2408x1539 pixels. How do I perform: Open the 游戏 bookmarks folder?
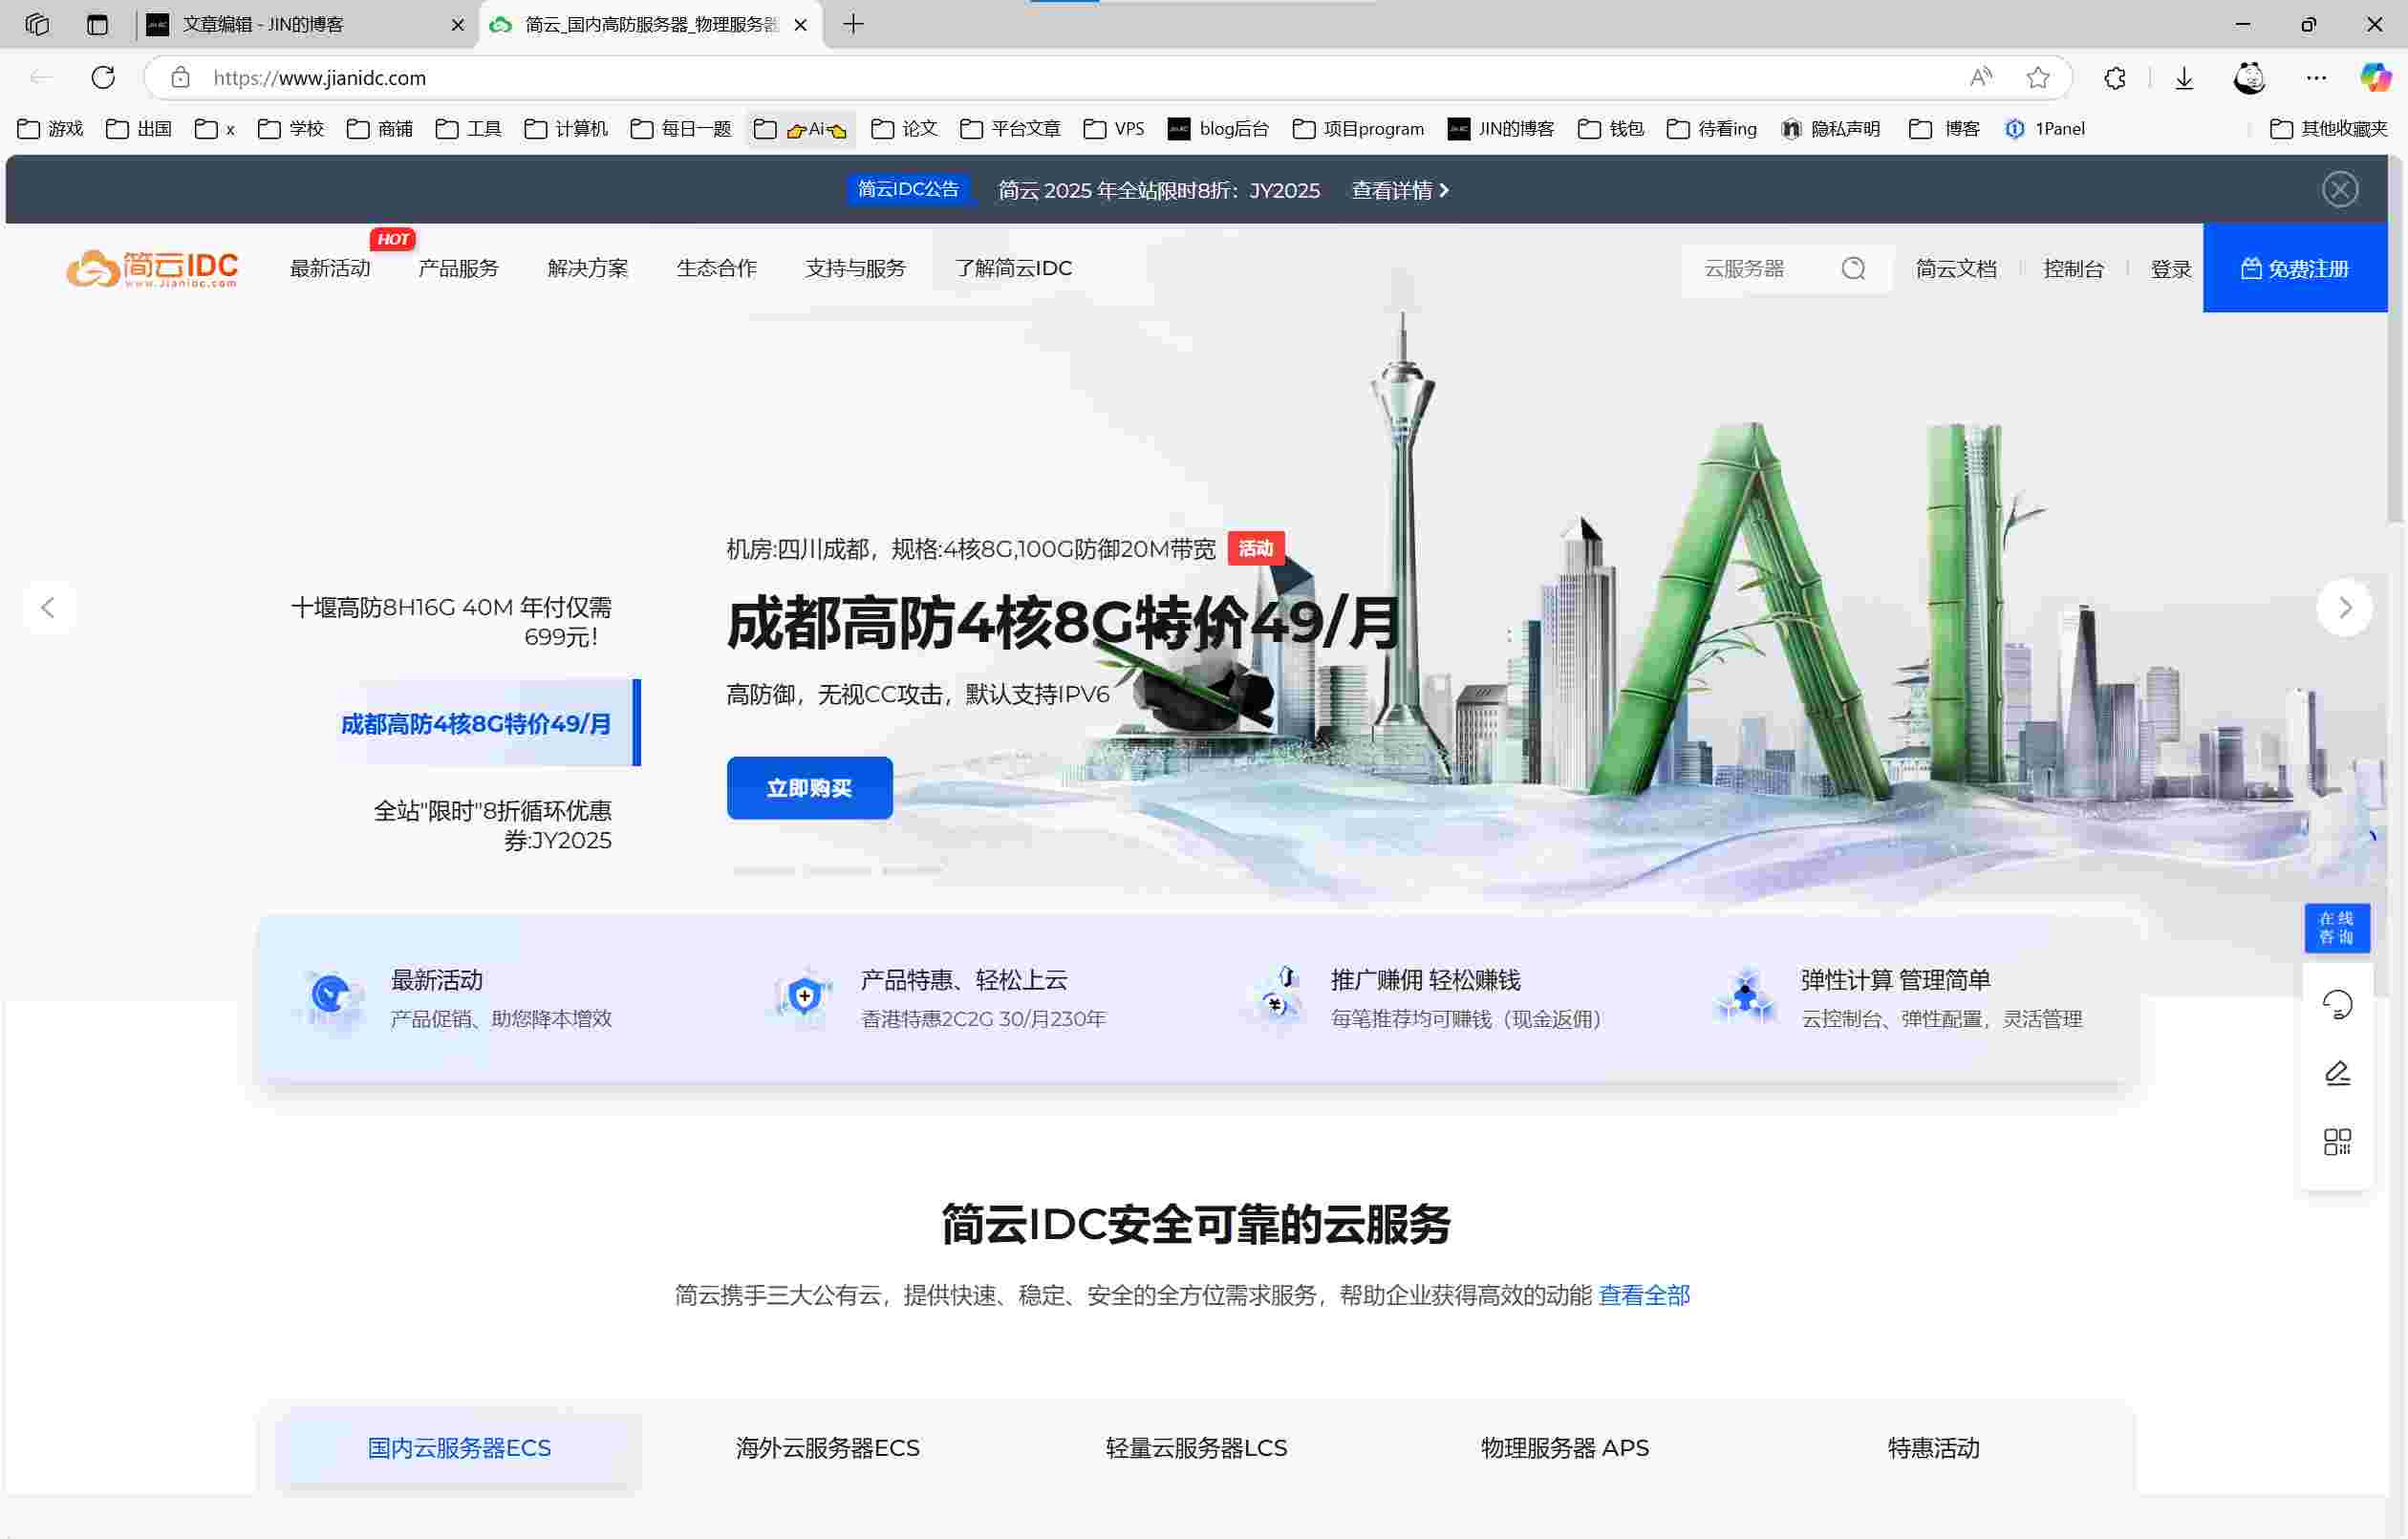click(x=50, y=128)
